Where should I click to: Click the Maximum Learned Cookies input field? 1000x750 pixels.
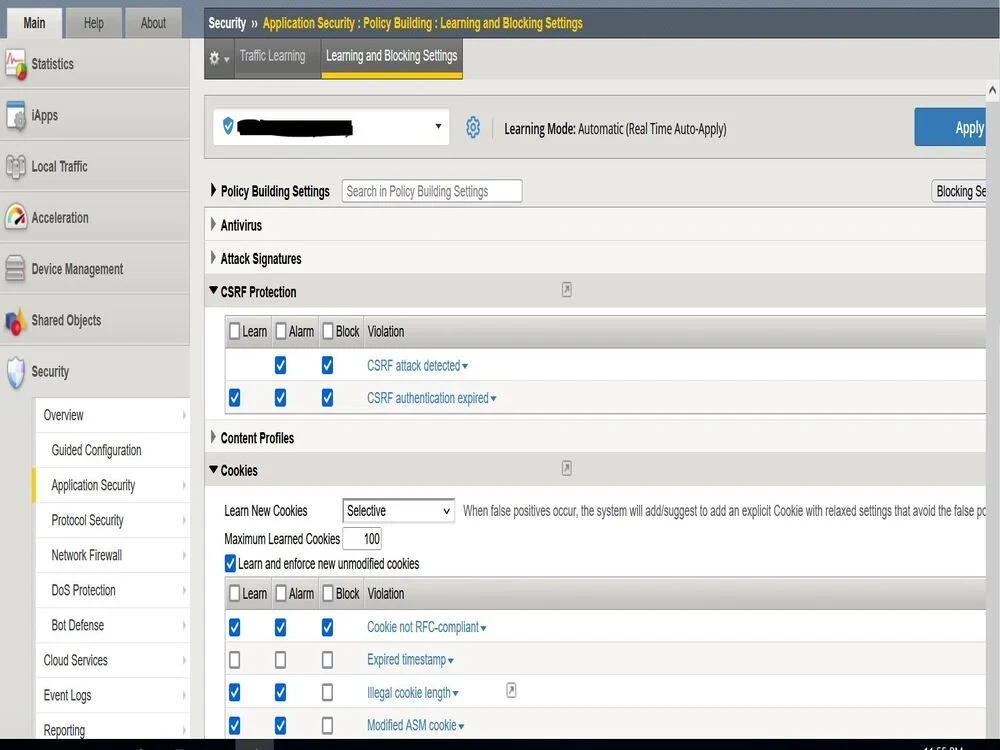click(x=362, y=538)
